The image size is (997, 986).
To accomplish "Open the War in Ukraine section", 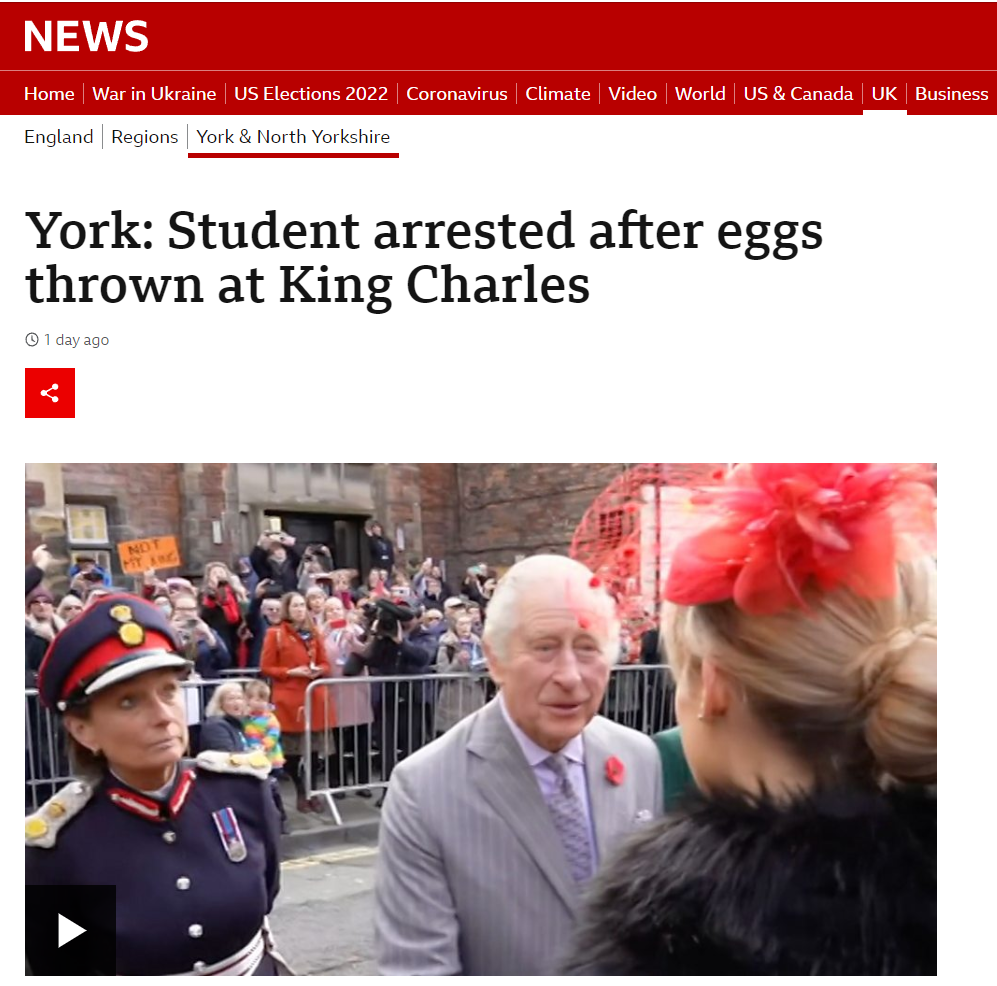I will coord(155,93).
